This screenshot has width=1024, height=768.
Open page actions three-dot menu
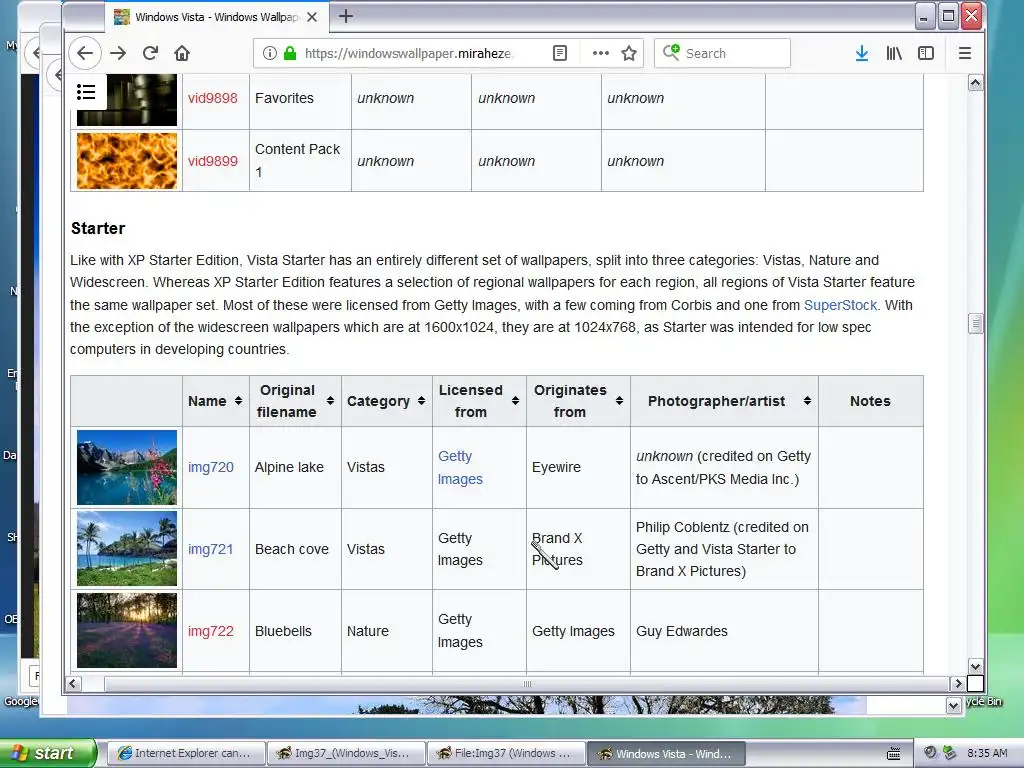(600, 53)
